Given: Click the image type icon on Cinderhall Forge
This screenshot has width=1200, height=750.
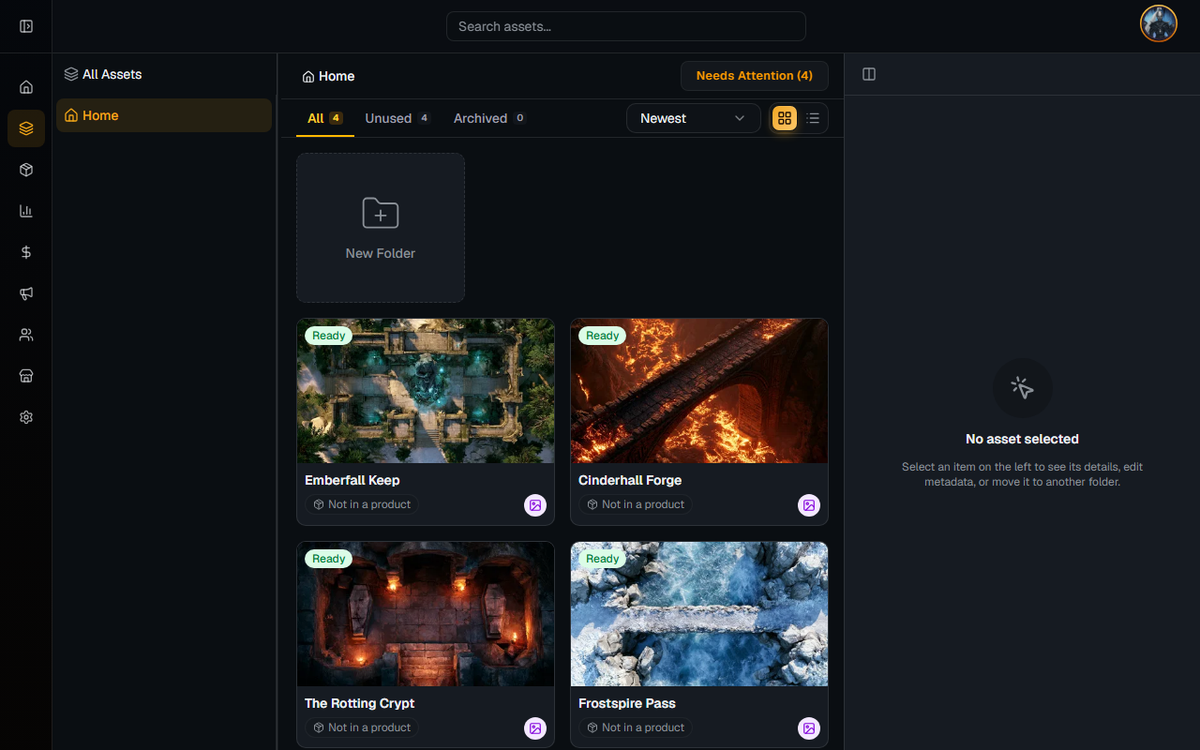Looking at the screenshot, I should 809,505.
